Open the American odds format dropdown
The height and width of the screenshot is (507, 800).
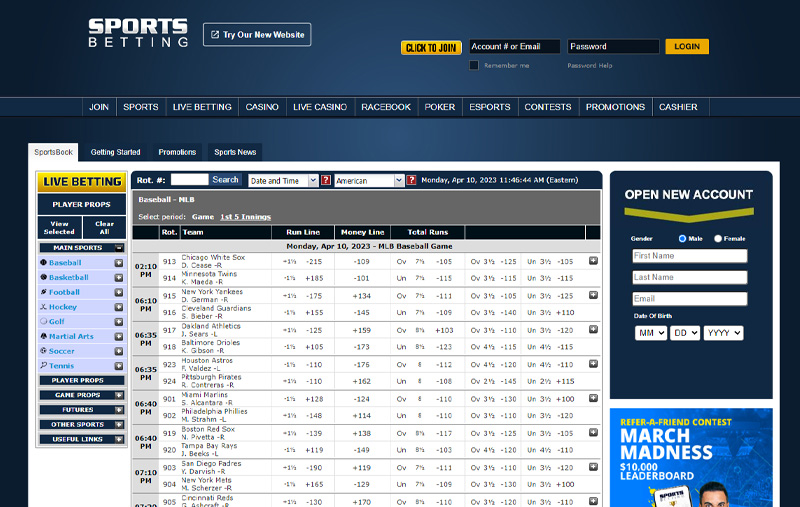coord(369,181)
